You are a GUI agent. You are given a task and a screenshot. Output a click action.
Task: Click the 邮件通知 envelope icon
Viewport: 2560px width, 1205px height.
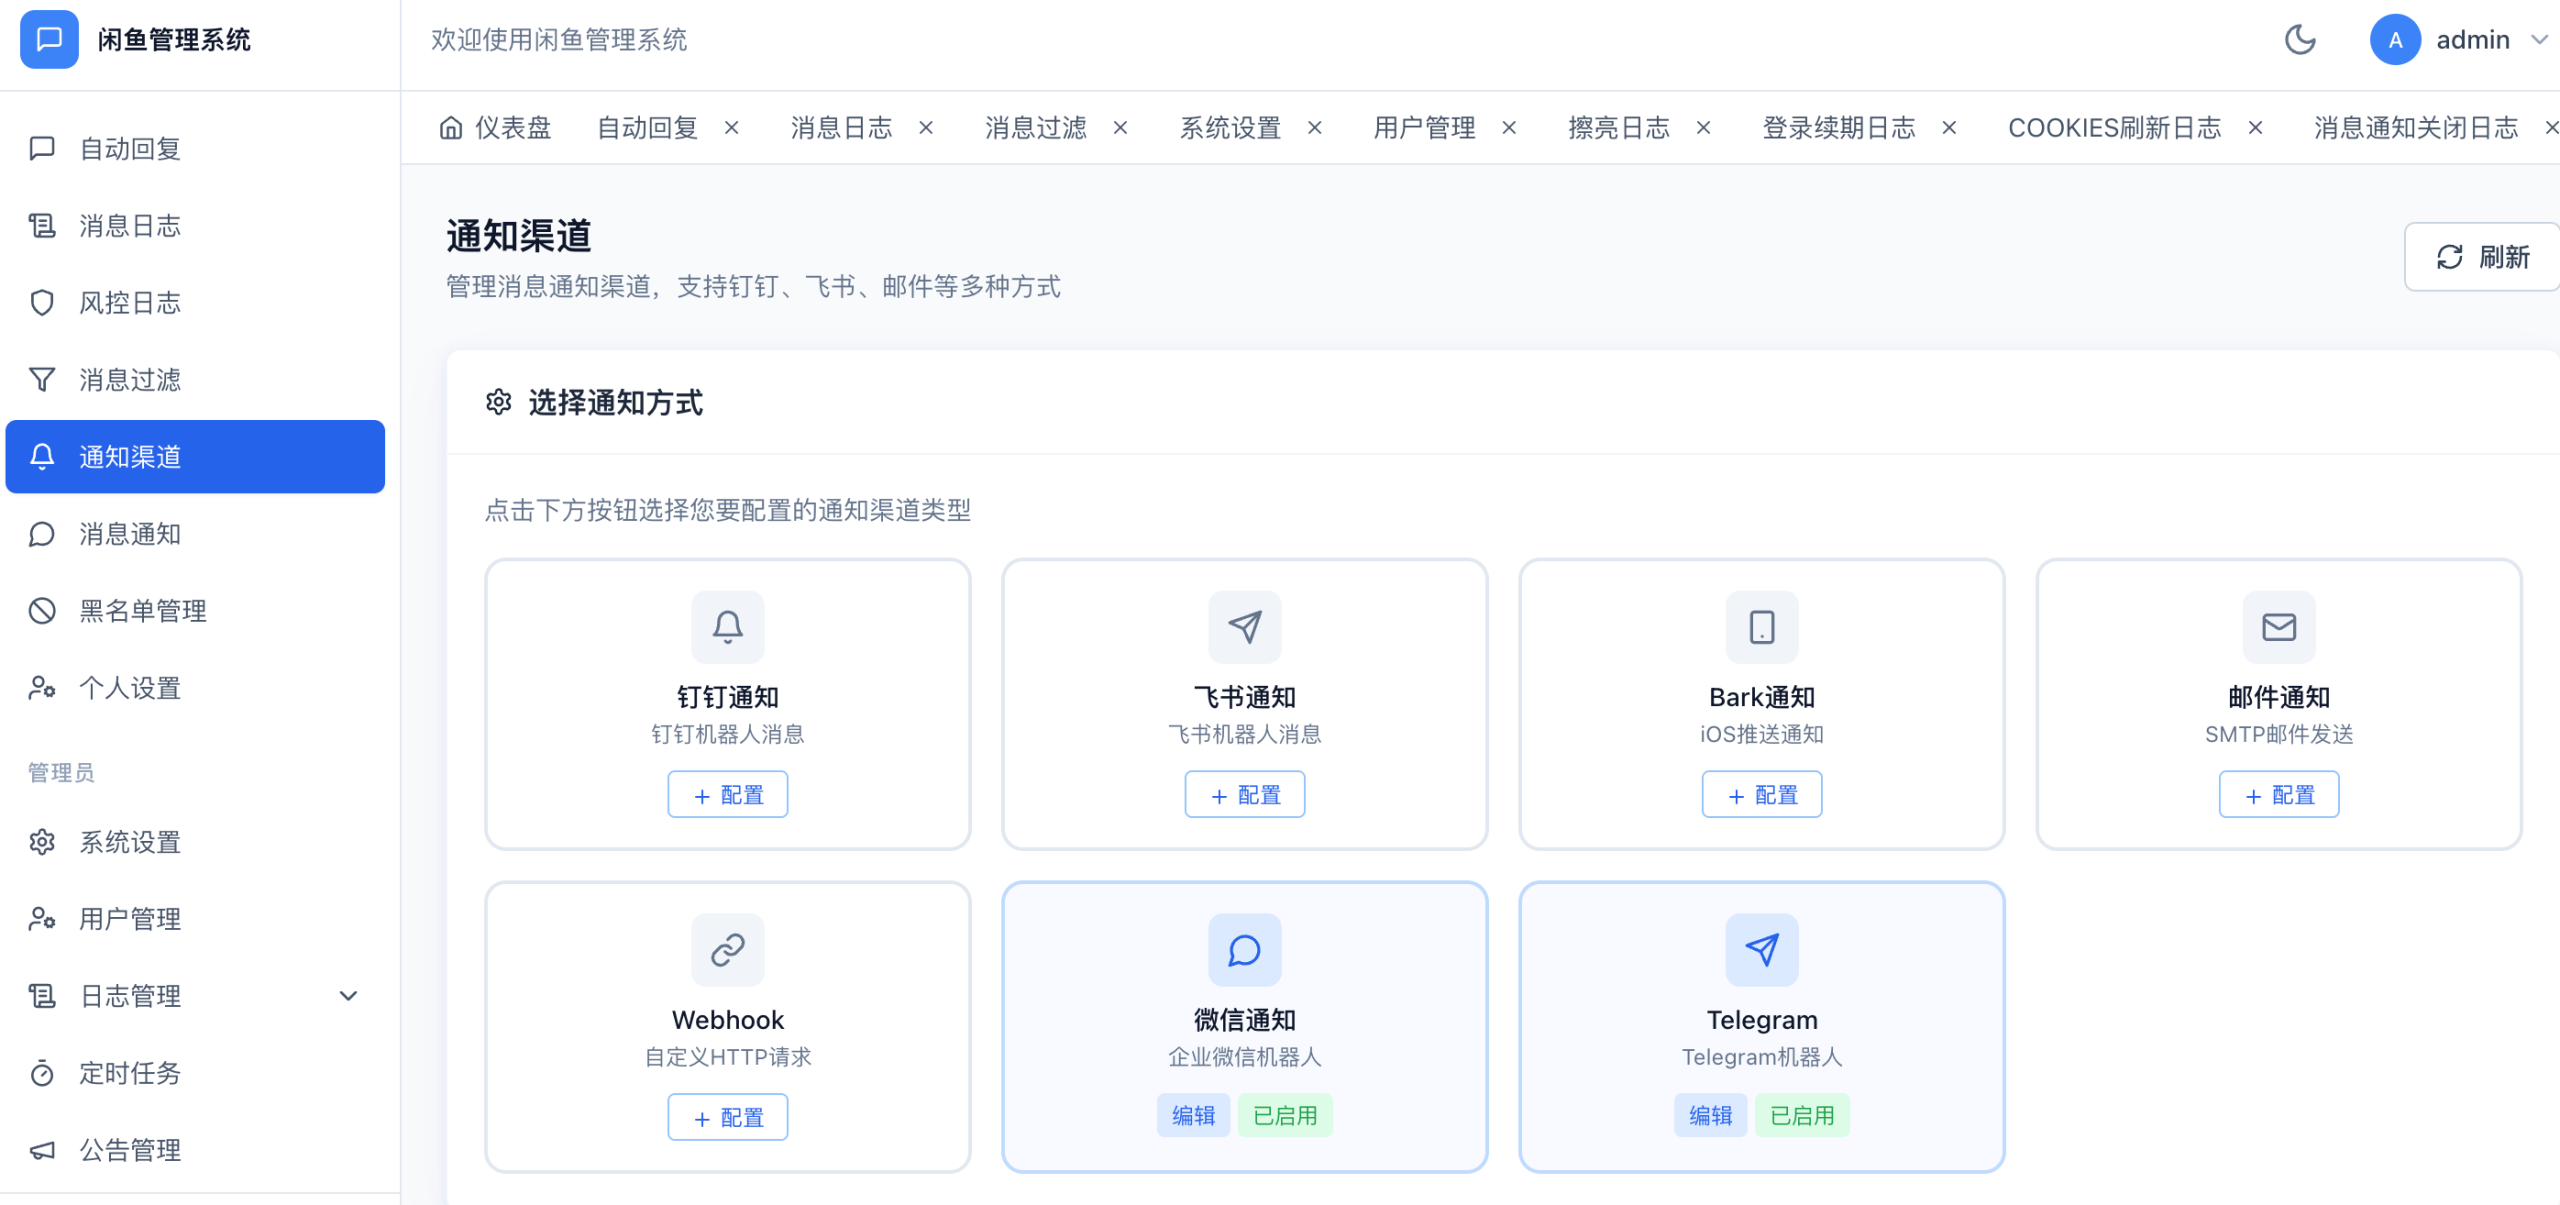point(2279,627)
